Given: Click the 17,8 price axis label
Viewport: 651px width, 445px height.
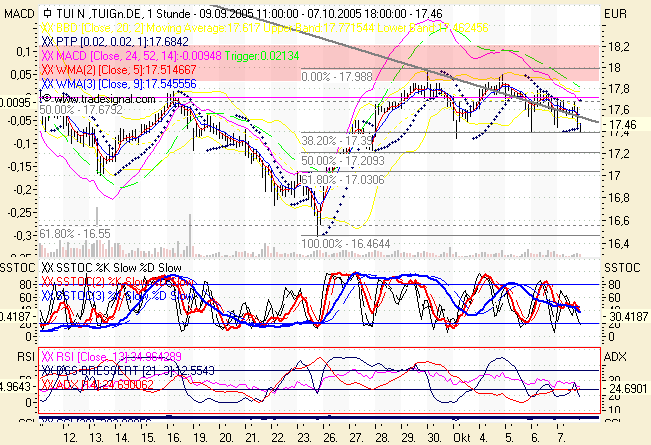Looking at the screenshot, I should coord(618,89).
